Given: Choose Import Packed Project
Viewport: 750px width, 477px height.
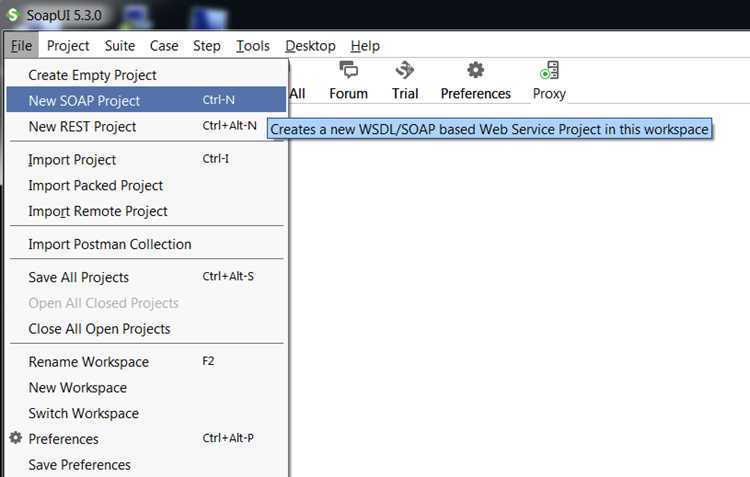Looking at the screenshot, I should coord(146,185).
